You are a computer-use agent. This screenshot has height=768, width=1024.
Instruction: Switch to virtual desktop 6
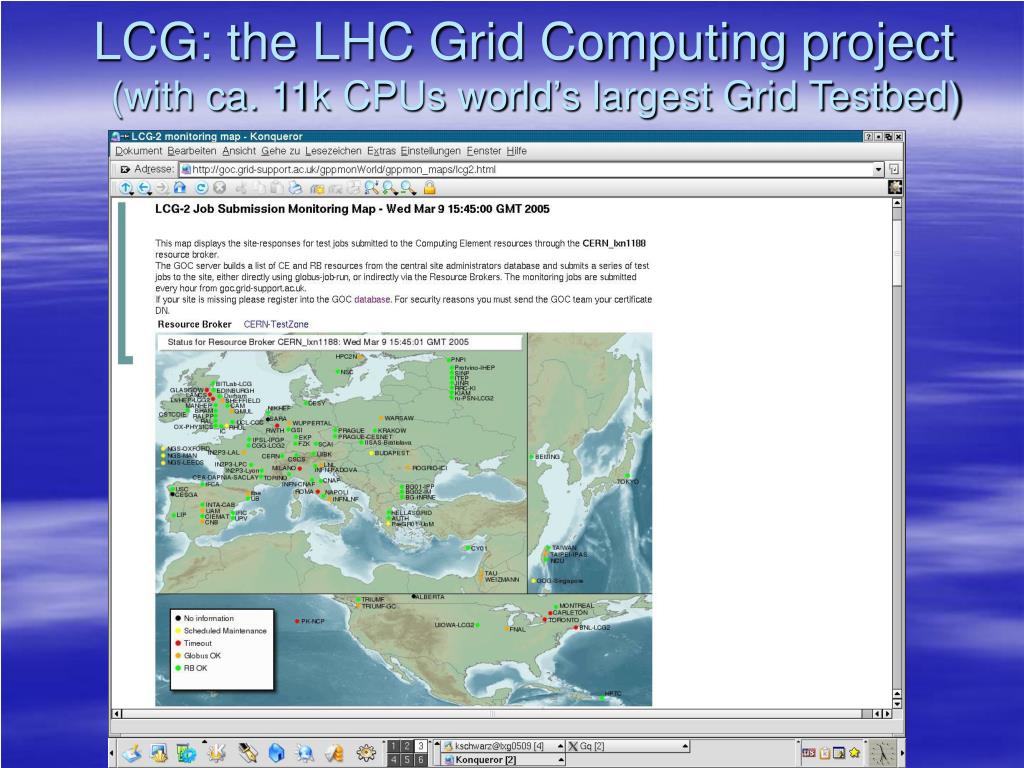click(x=421, y=760)
